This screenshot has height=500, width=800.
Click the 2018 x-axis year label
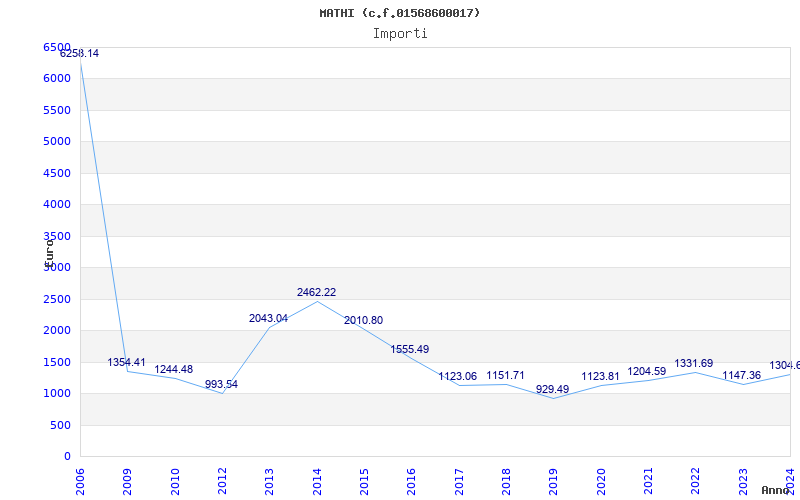click(506, 482)
